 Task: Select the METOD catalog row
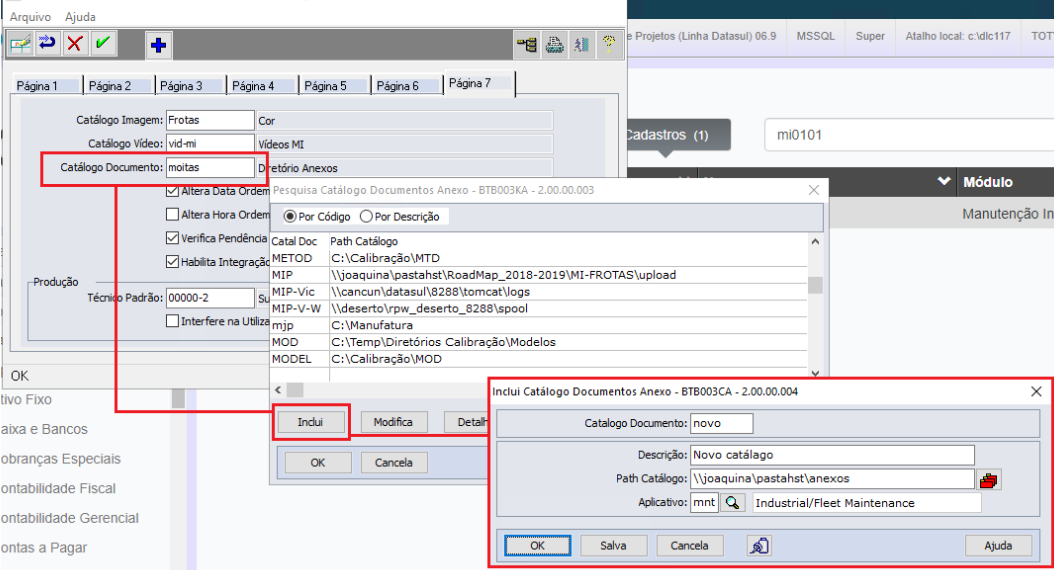coord(538,258)
